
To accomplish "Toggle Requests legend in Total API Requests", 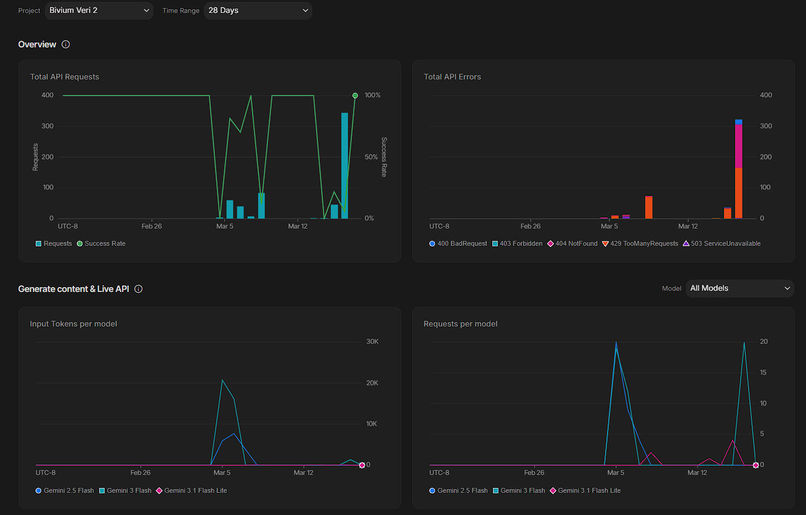I will click(x=53, y=244).
